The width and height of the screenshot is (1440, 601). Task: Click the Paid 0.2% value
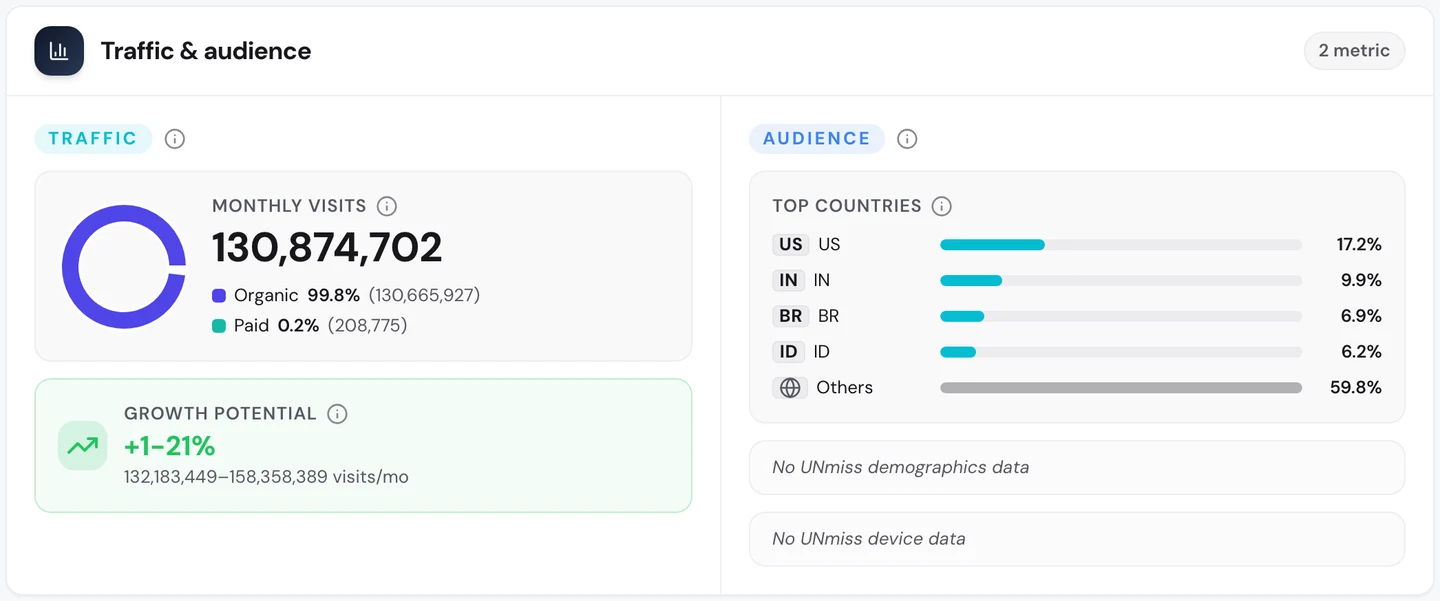pyautogui.click(x=298, y=326)
